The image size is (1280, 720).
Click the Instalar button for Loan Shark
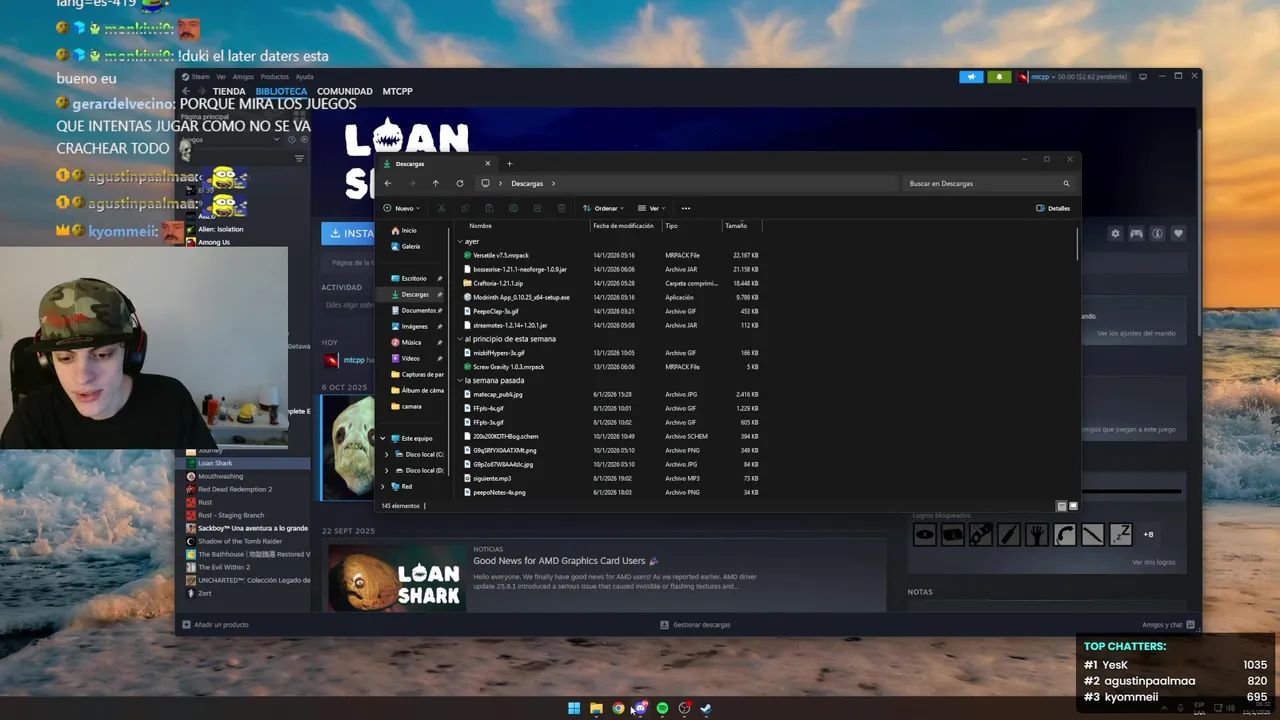[x=348, y=233]
